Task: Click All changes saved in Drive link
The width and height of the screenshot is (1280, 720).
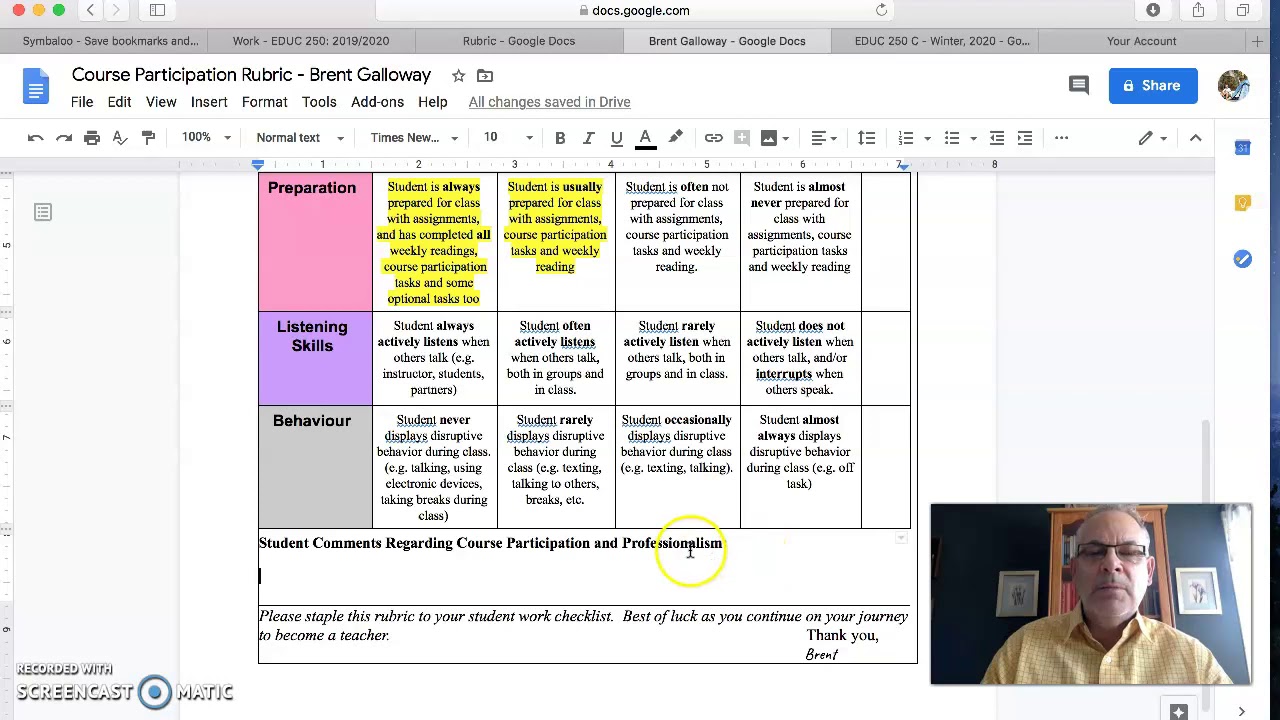Action: (549, 102)
